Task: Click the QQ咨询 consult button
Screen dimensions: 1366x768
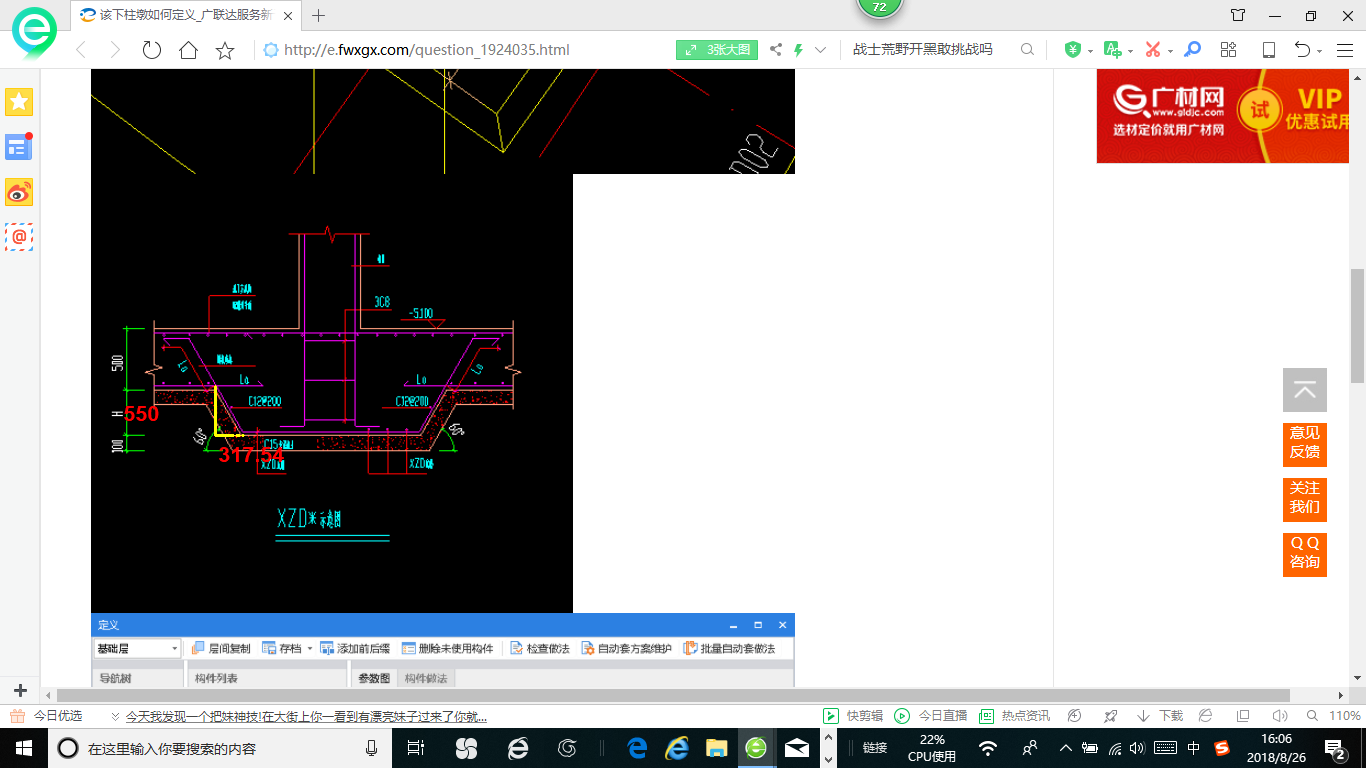Action: (x=1305, y=554)
